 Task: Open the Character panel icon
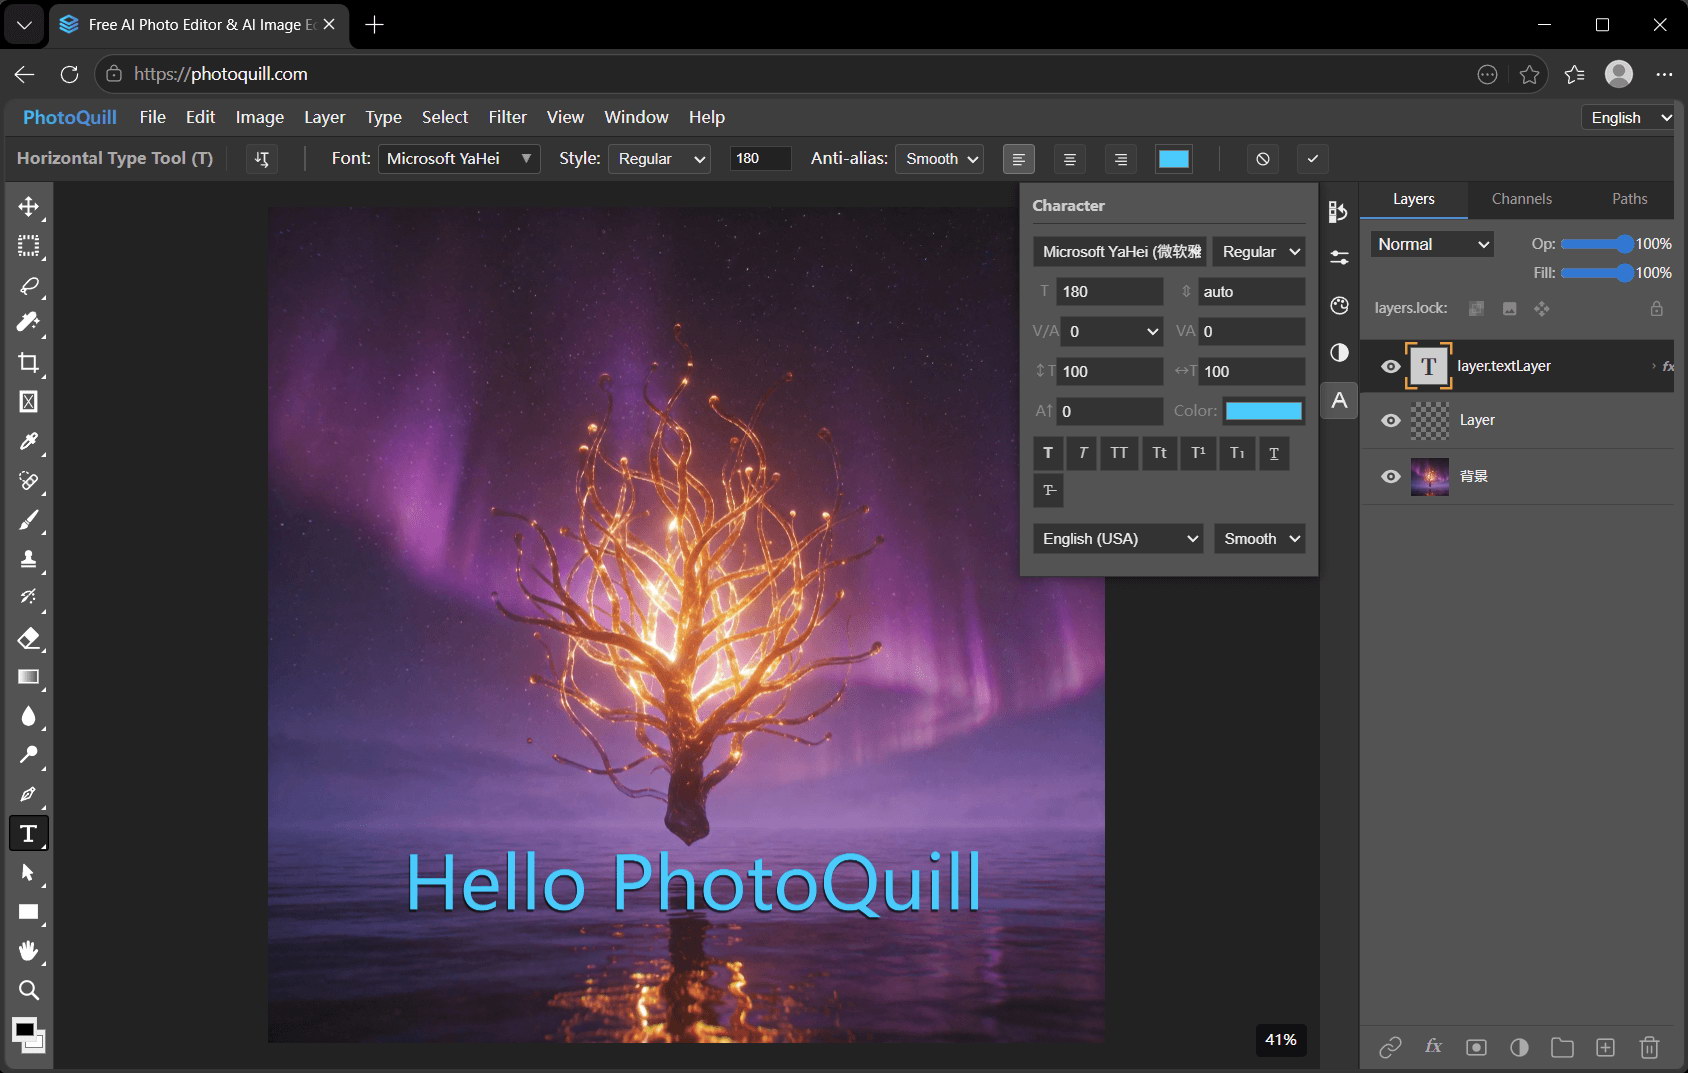point(1339,401)
